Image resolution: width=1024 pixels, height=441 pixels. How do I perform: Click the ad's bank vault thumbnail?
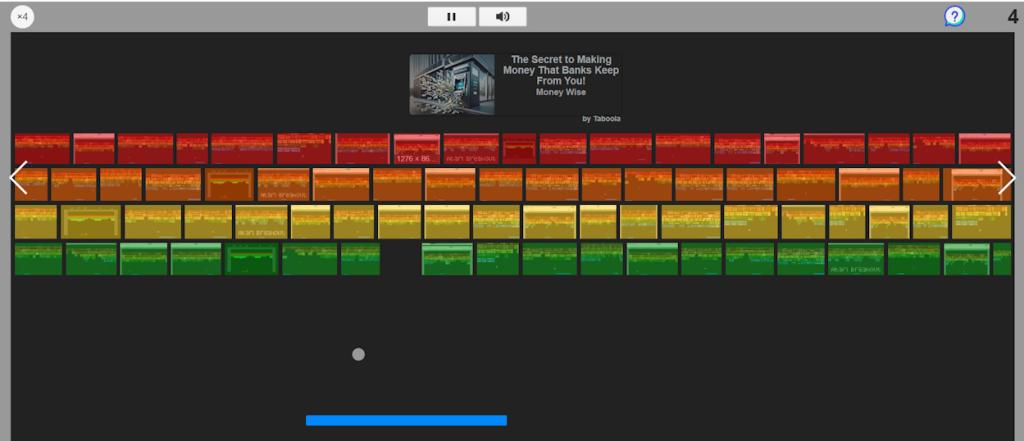[452, 84]
